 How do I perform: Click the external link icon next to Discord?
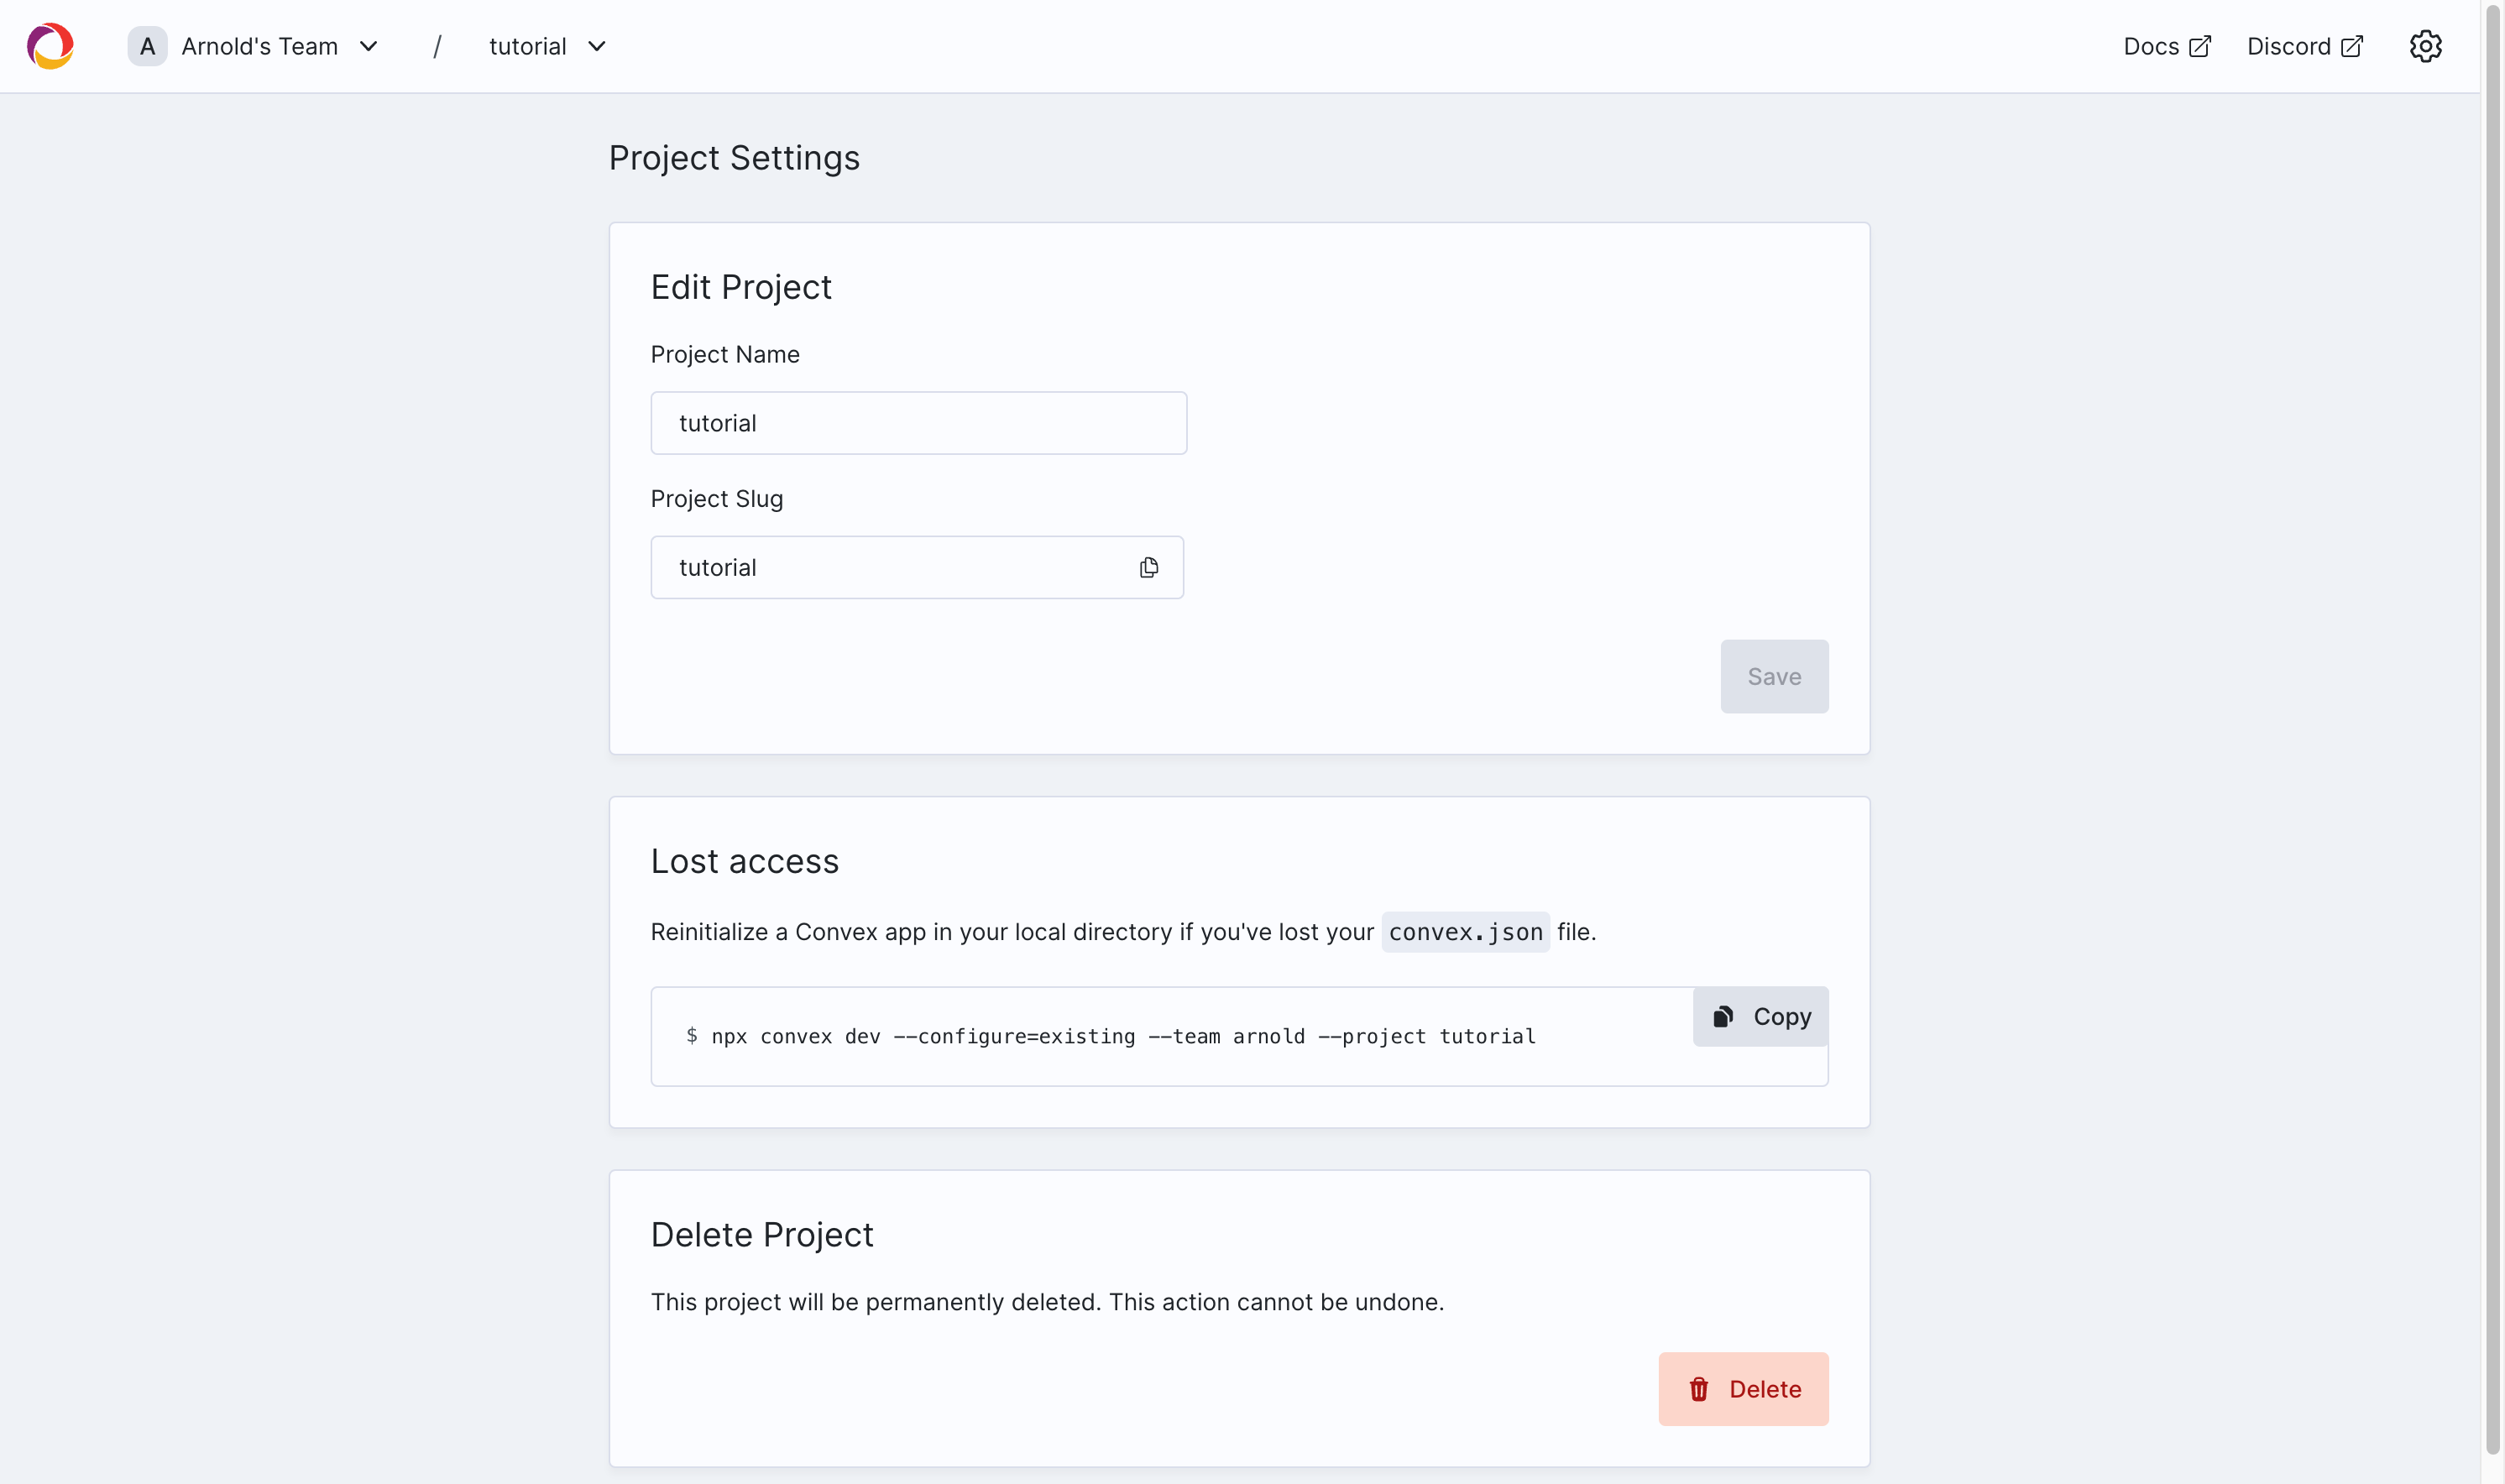pos(2353,45)
